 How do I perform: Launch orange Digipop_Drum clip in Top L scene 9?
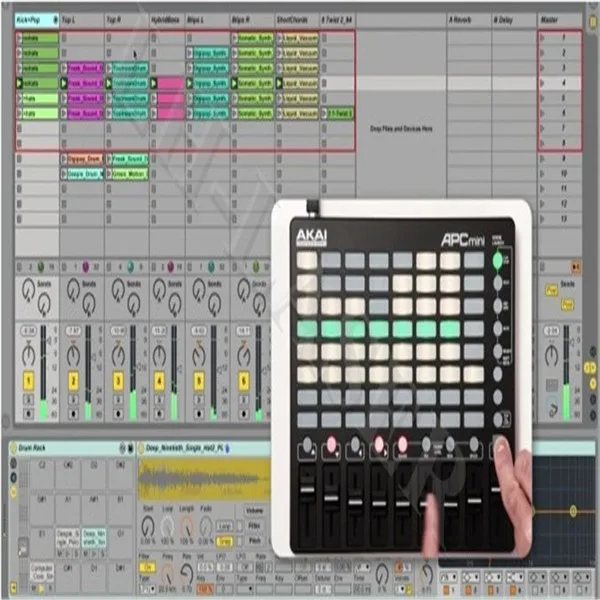[64, 158]
